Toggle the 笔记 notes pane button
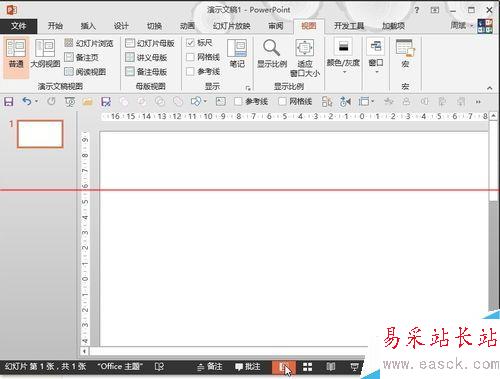The width and height of the screenshot is (500, 379). [237, 53]
